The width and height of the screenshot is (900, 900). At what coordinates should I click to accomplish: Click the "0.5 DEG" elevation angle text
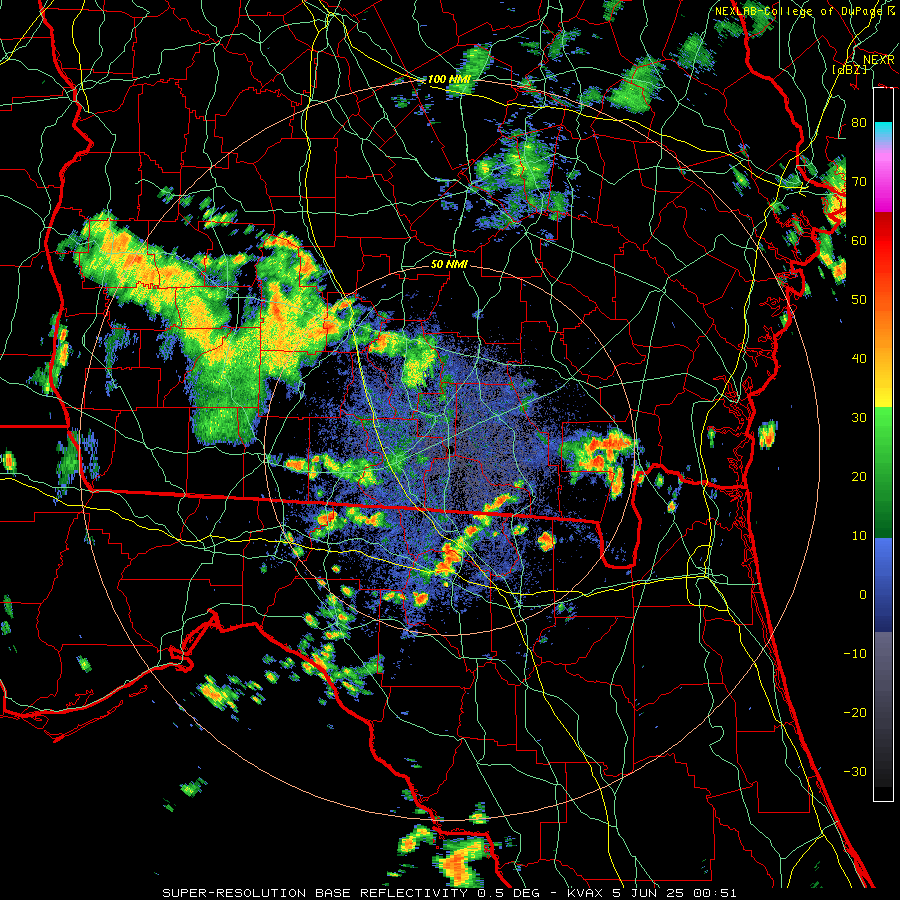(510, 893)
